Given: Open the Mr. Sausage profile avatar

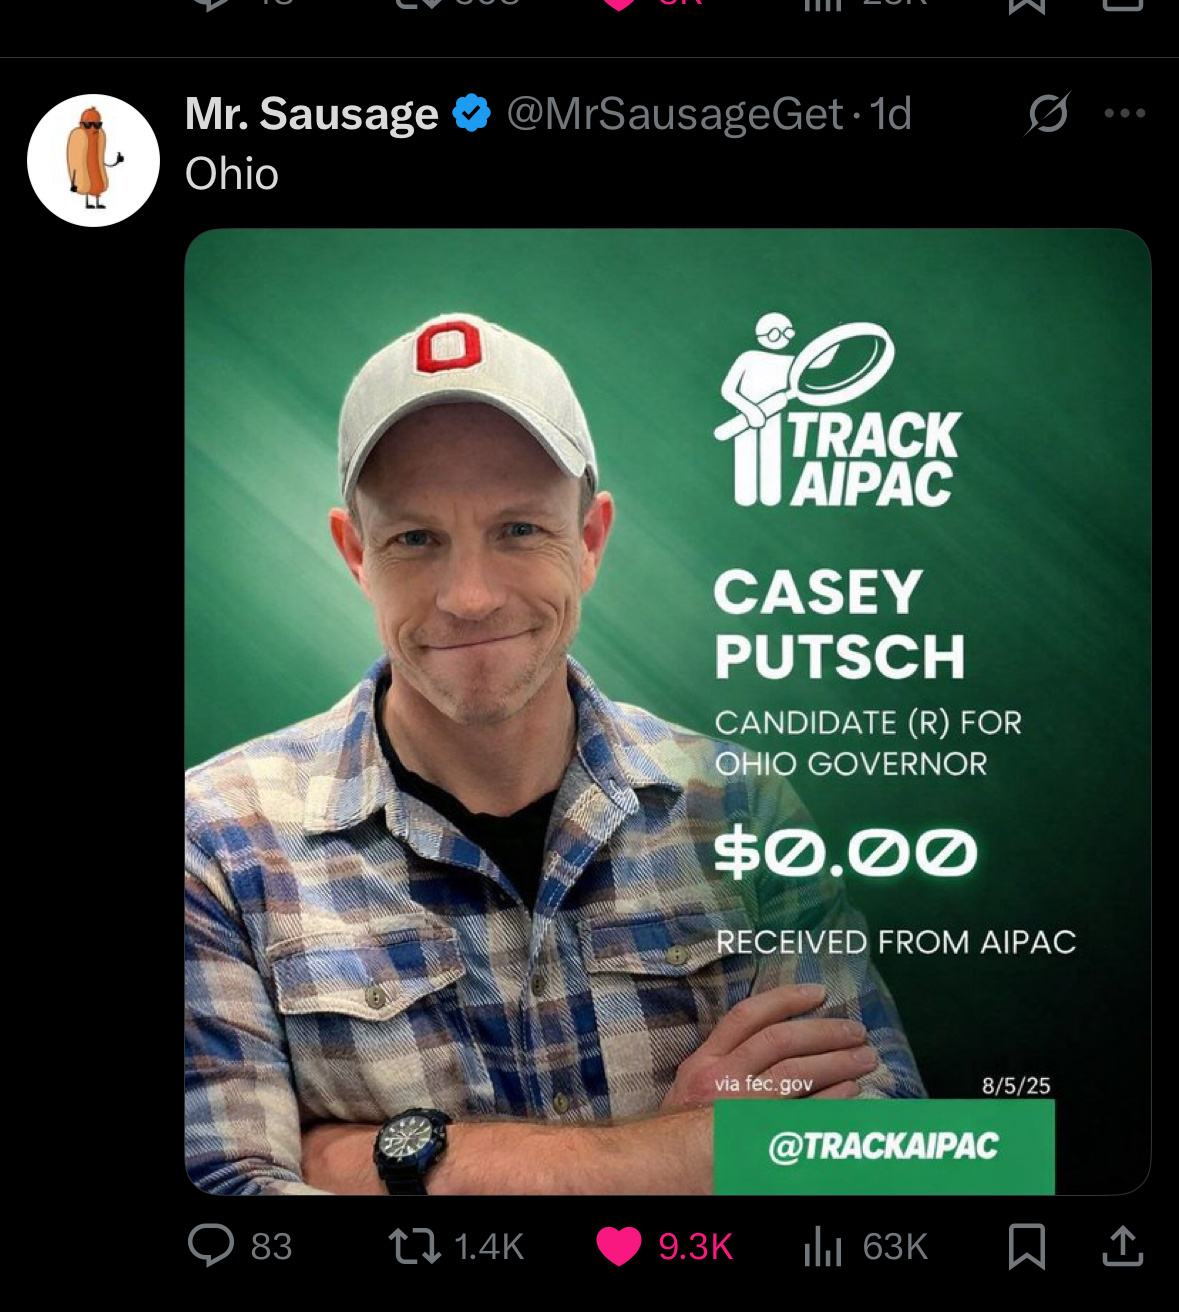Looking at the screenshot, I should (x=93, y=161).
